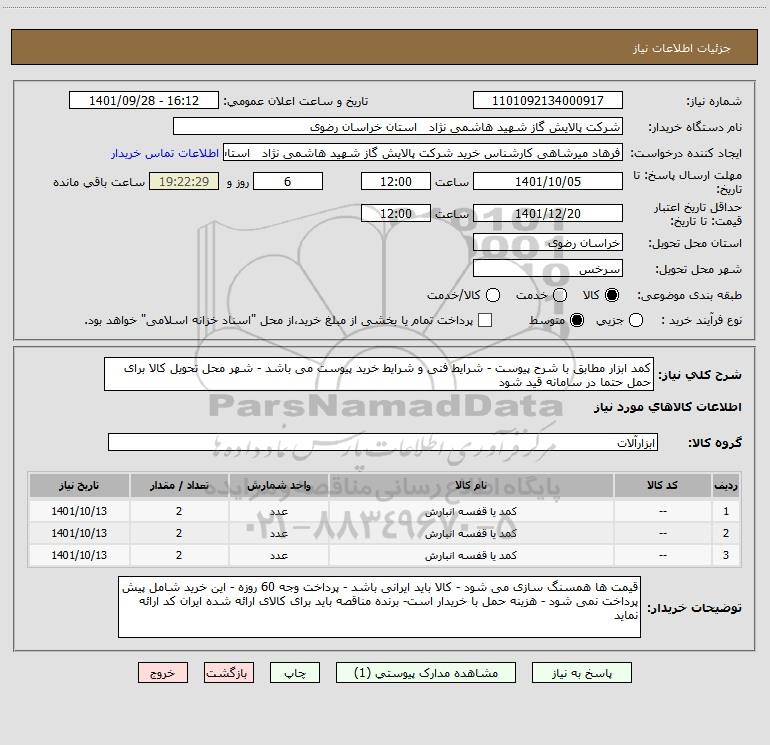Click the شماره نیاز number field

click(547, 101)
